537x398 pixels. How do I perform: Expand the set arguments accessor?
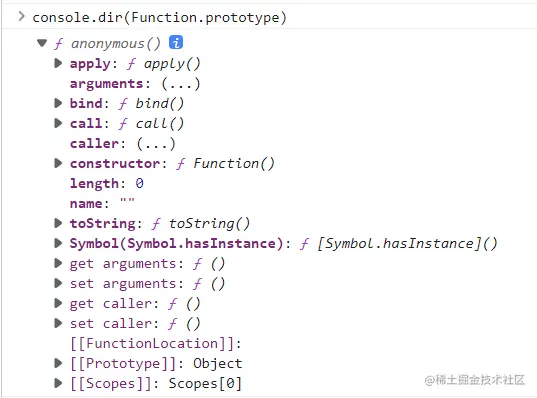[x=58, y=283]
